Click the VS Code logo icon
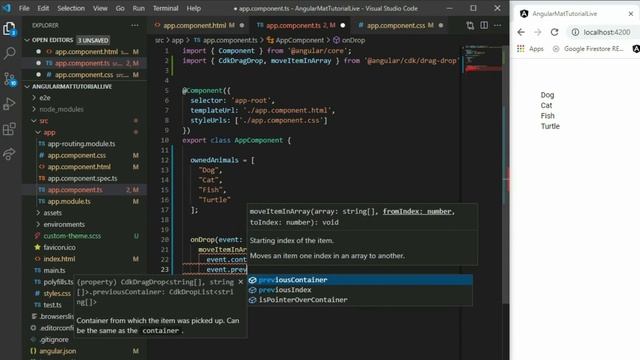 (7, 8)
